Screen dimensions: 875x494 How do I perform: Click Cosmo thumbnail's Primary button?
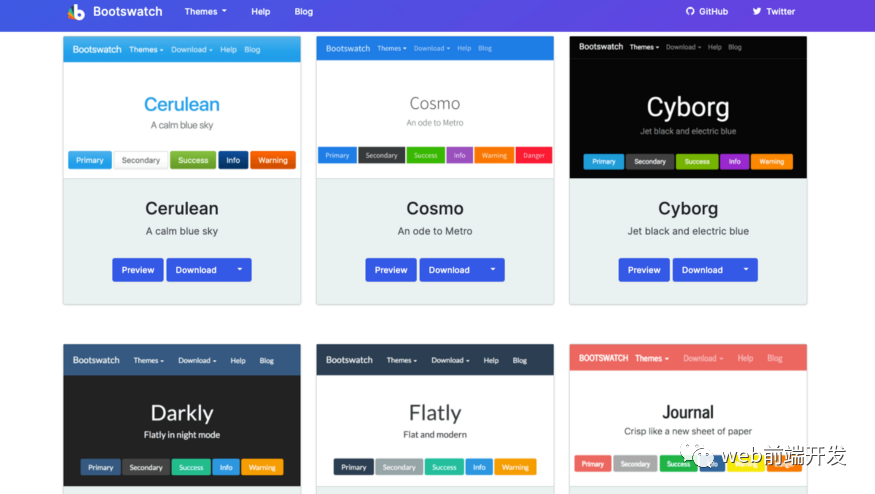tap(337, 156)
